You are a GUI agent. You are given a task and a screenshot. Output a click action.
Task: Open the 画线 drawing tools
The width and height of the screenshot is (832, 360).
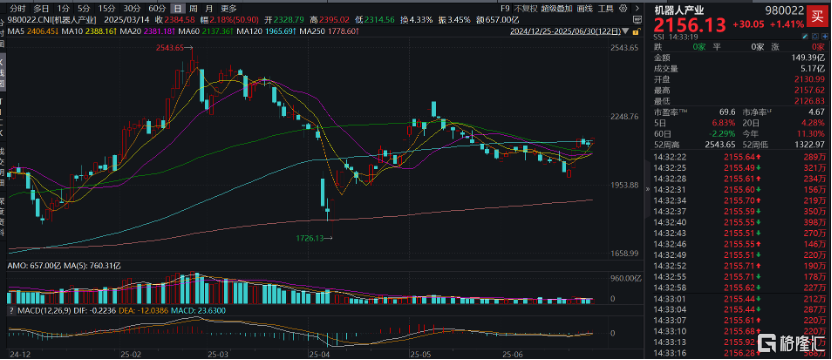coord(584,8)
